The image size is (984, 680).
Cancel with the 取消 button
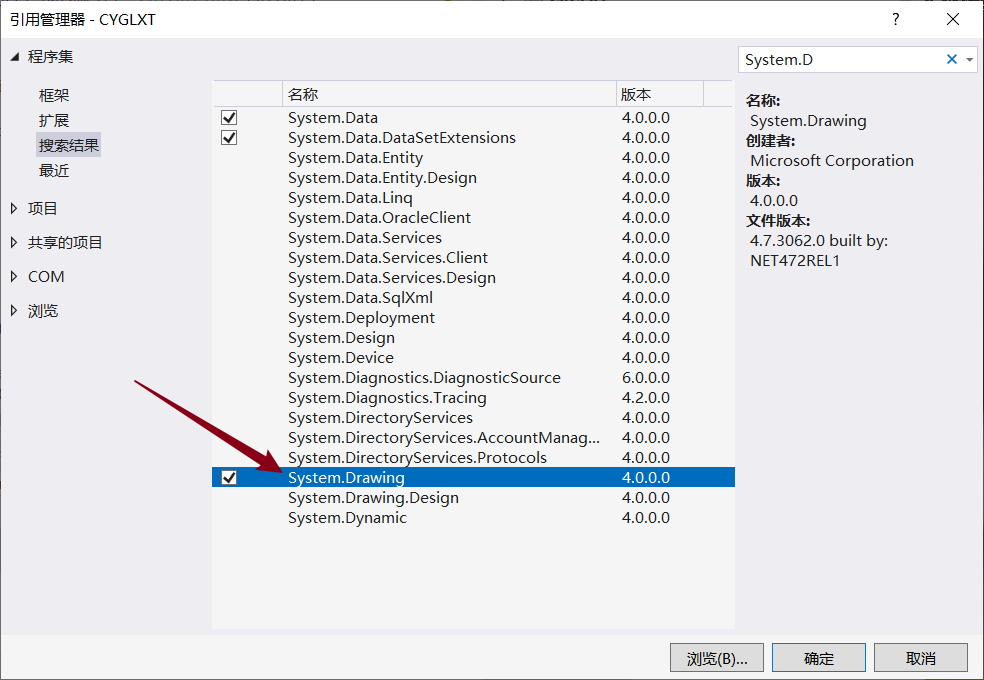pos(921,658)
